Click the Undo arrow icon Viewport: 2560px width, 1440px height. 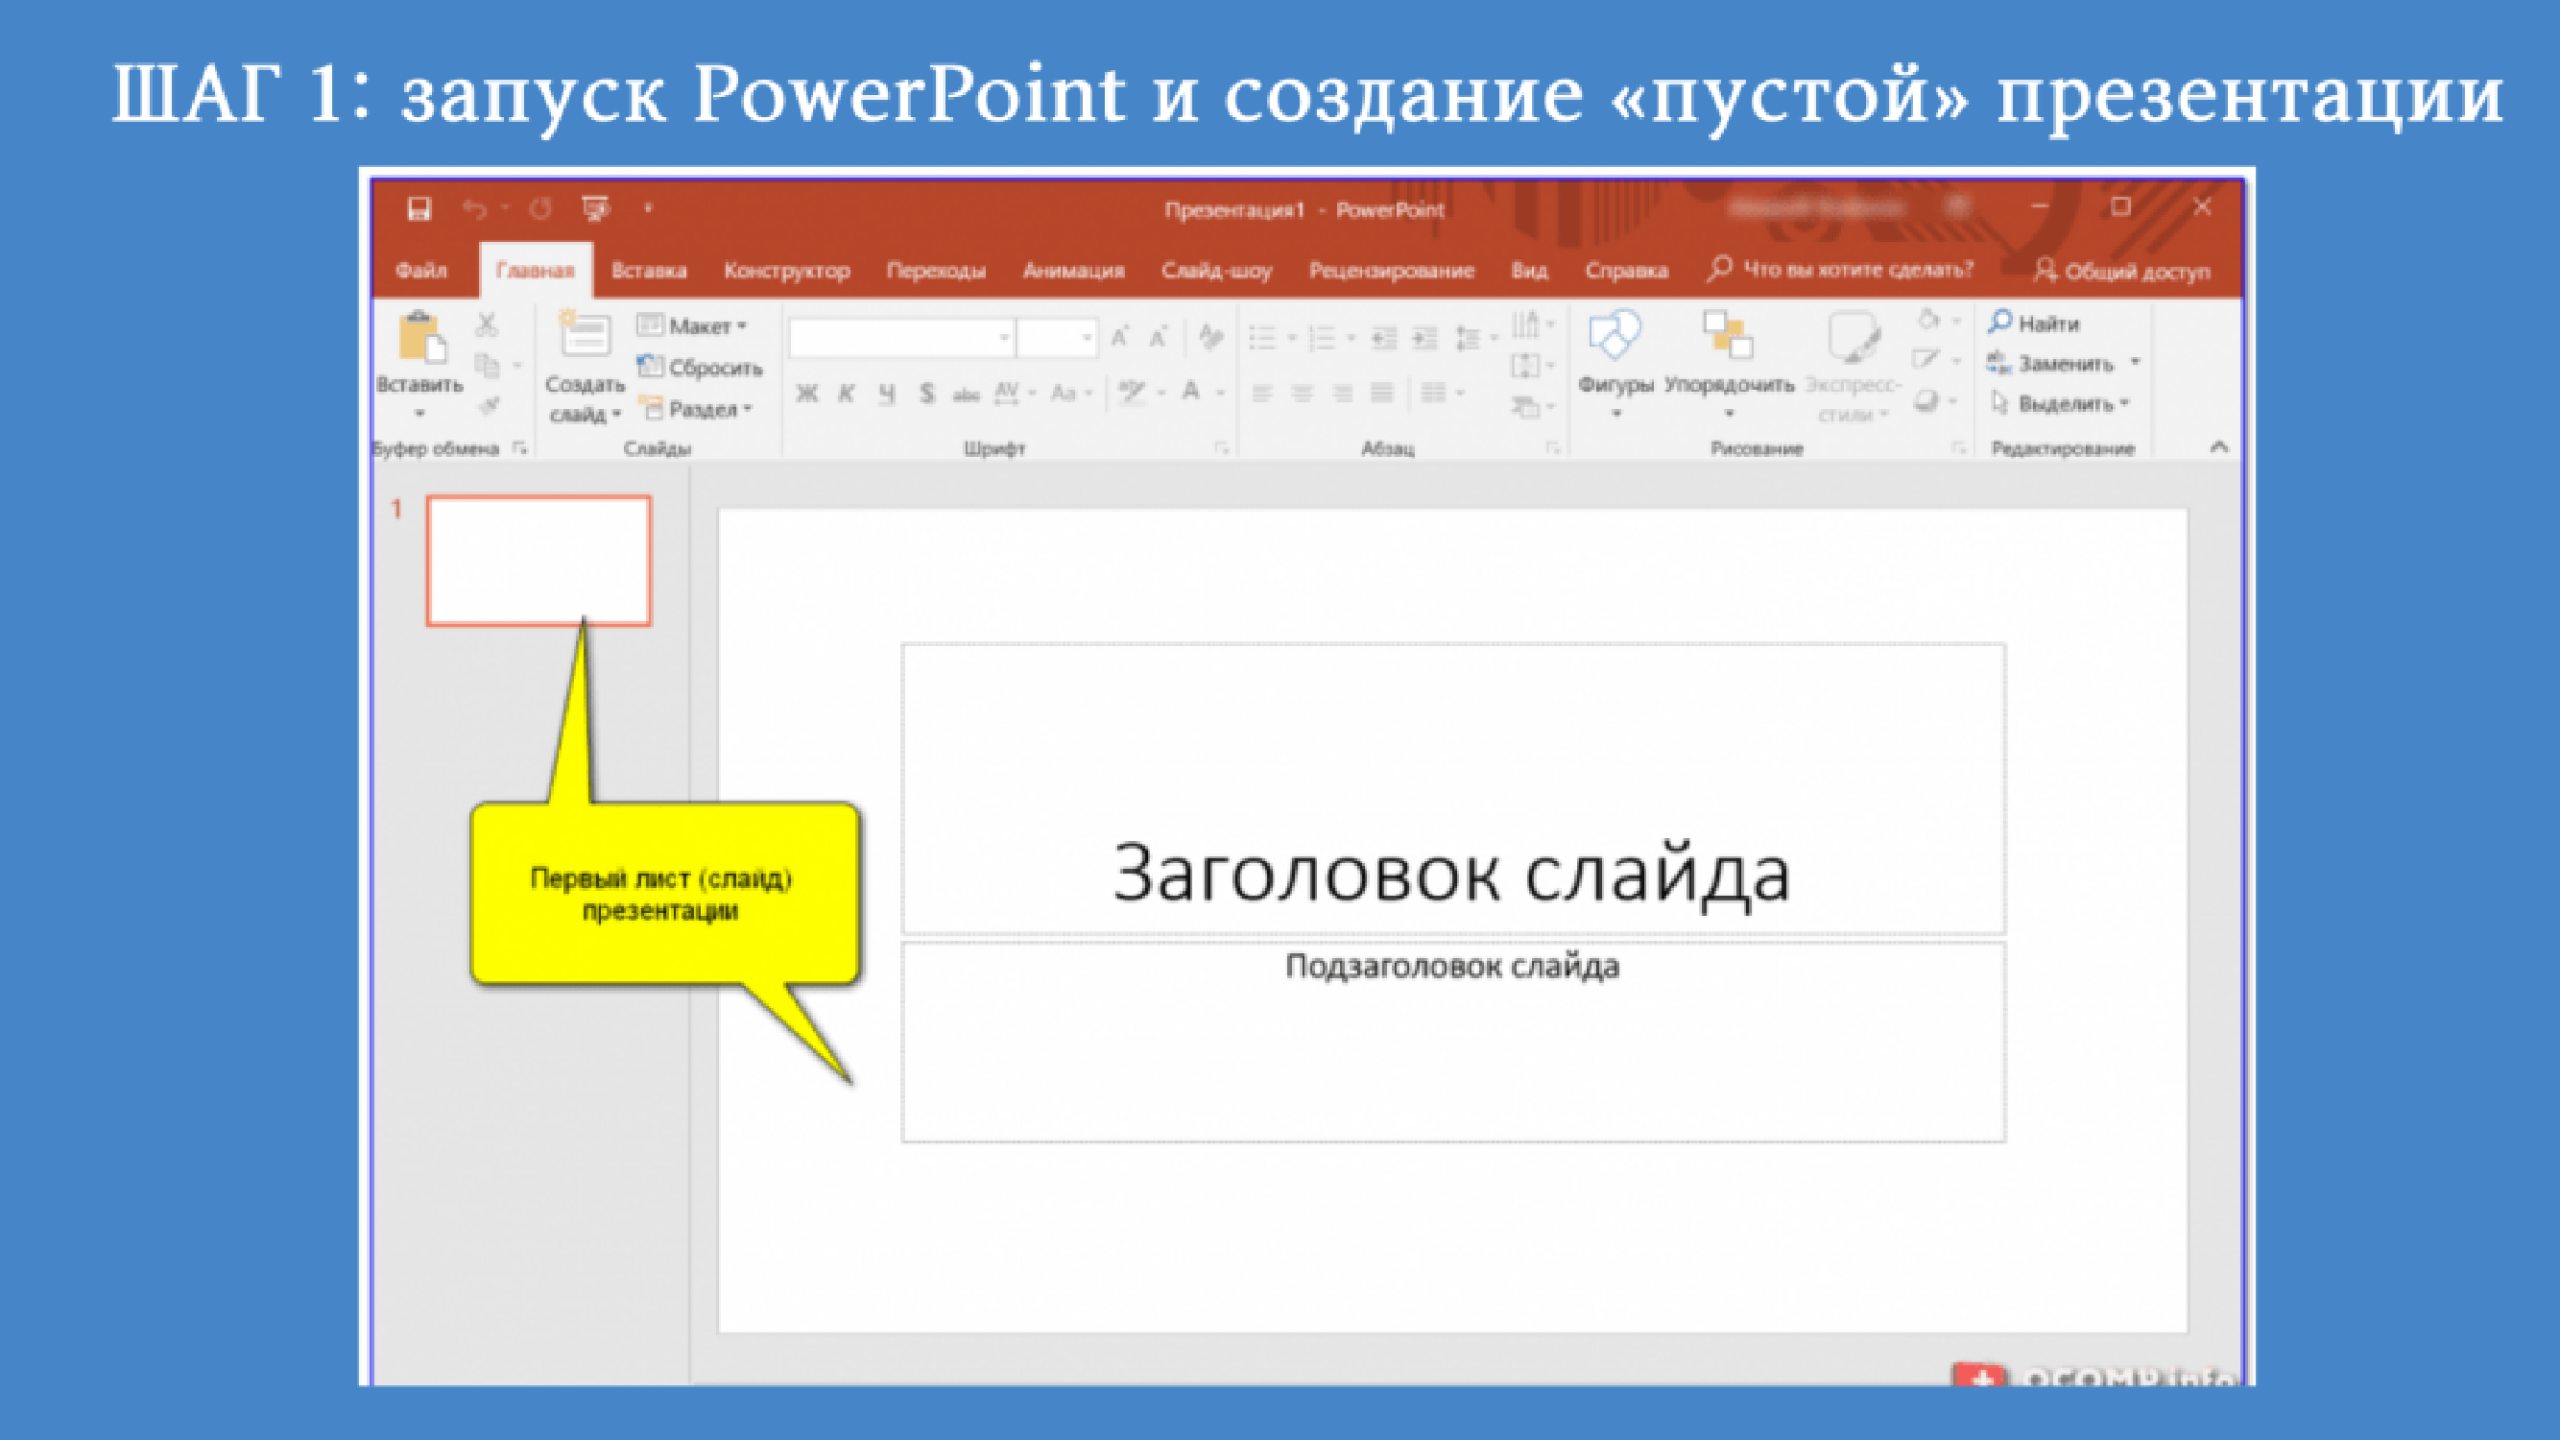tap(474, 208)
